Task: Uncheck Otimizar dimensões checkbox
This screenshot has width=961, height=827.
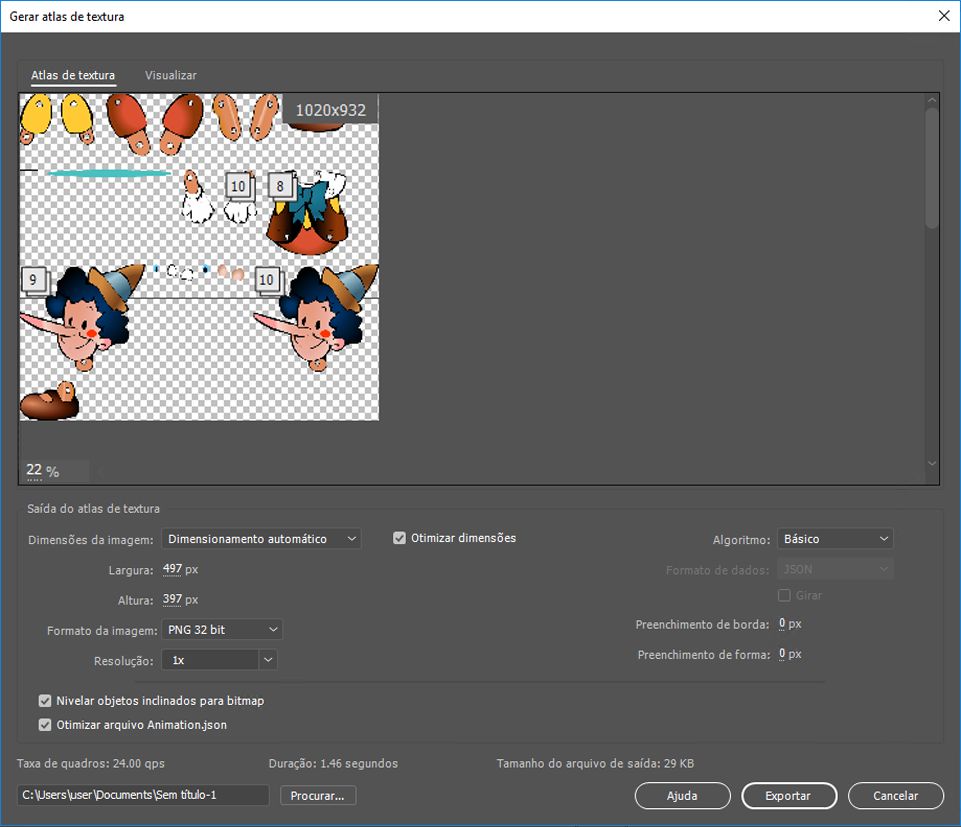Action: [x=399, y=538]
